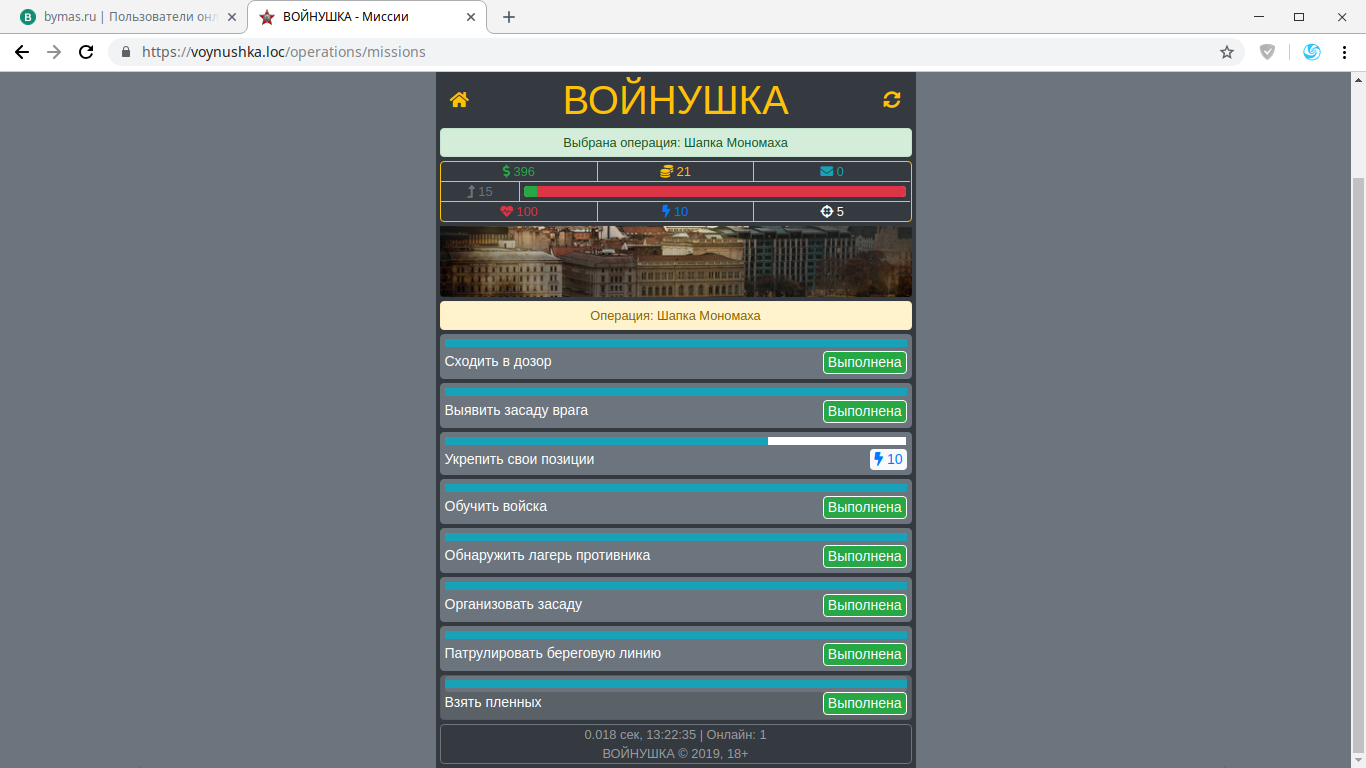The width and height of the screenshot is (1366, 768).
Task: Click Выполнена button for Взять пленных
Action: click(864, 703)
